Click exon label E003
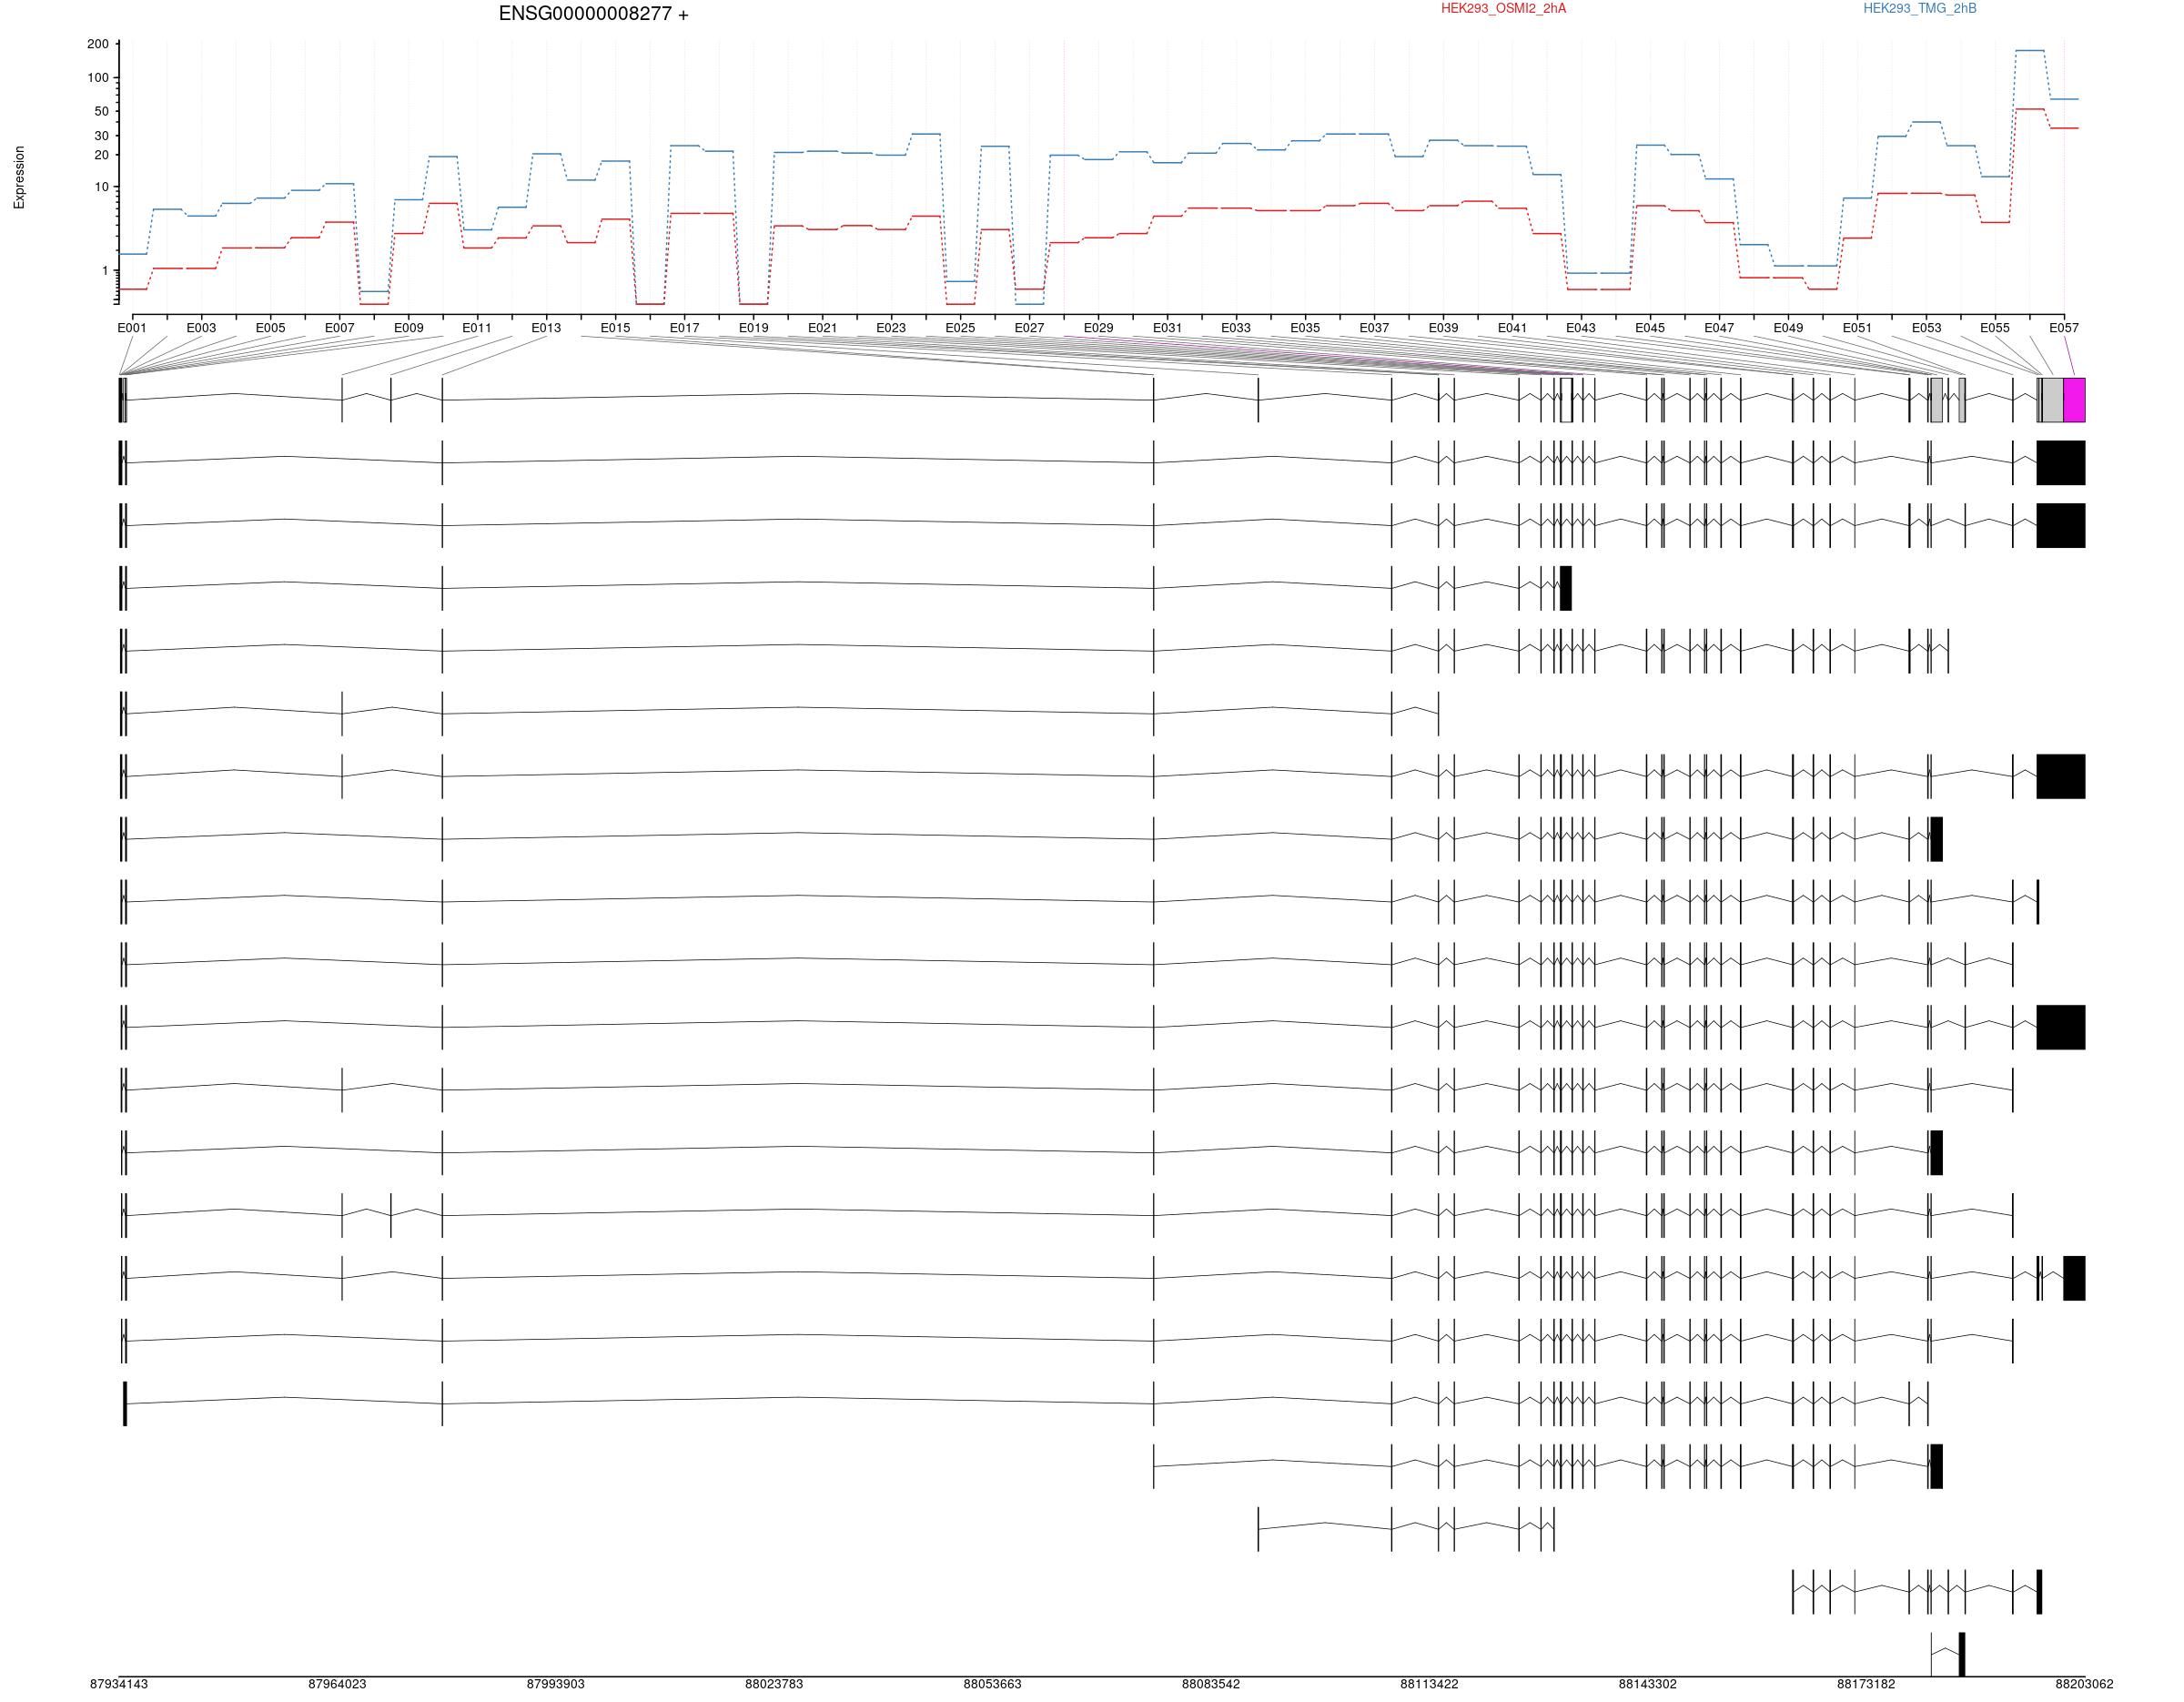 [201, 328]
